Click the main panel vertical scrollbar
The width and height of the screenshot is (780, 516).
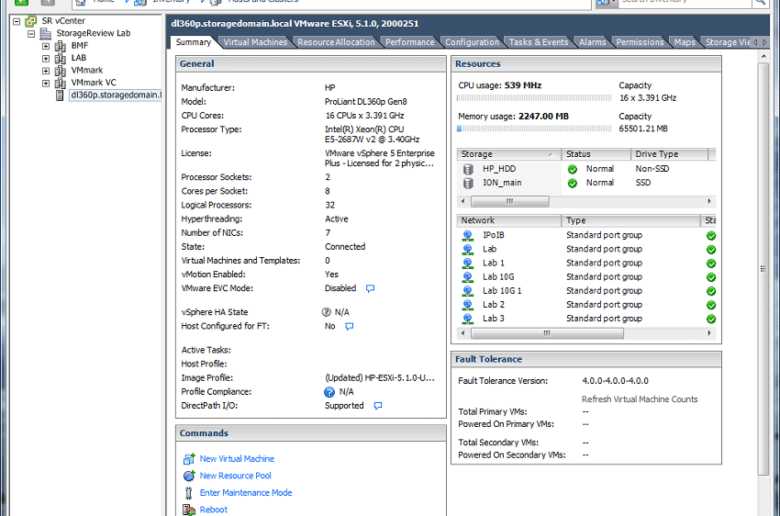(x=763, y=269)
